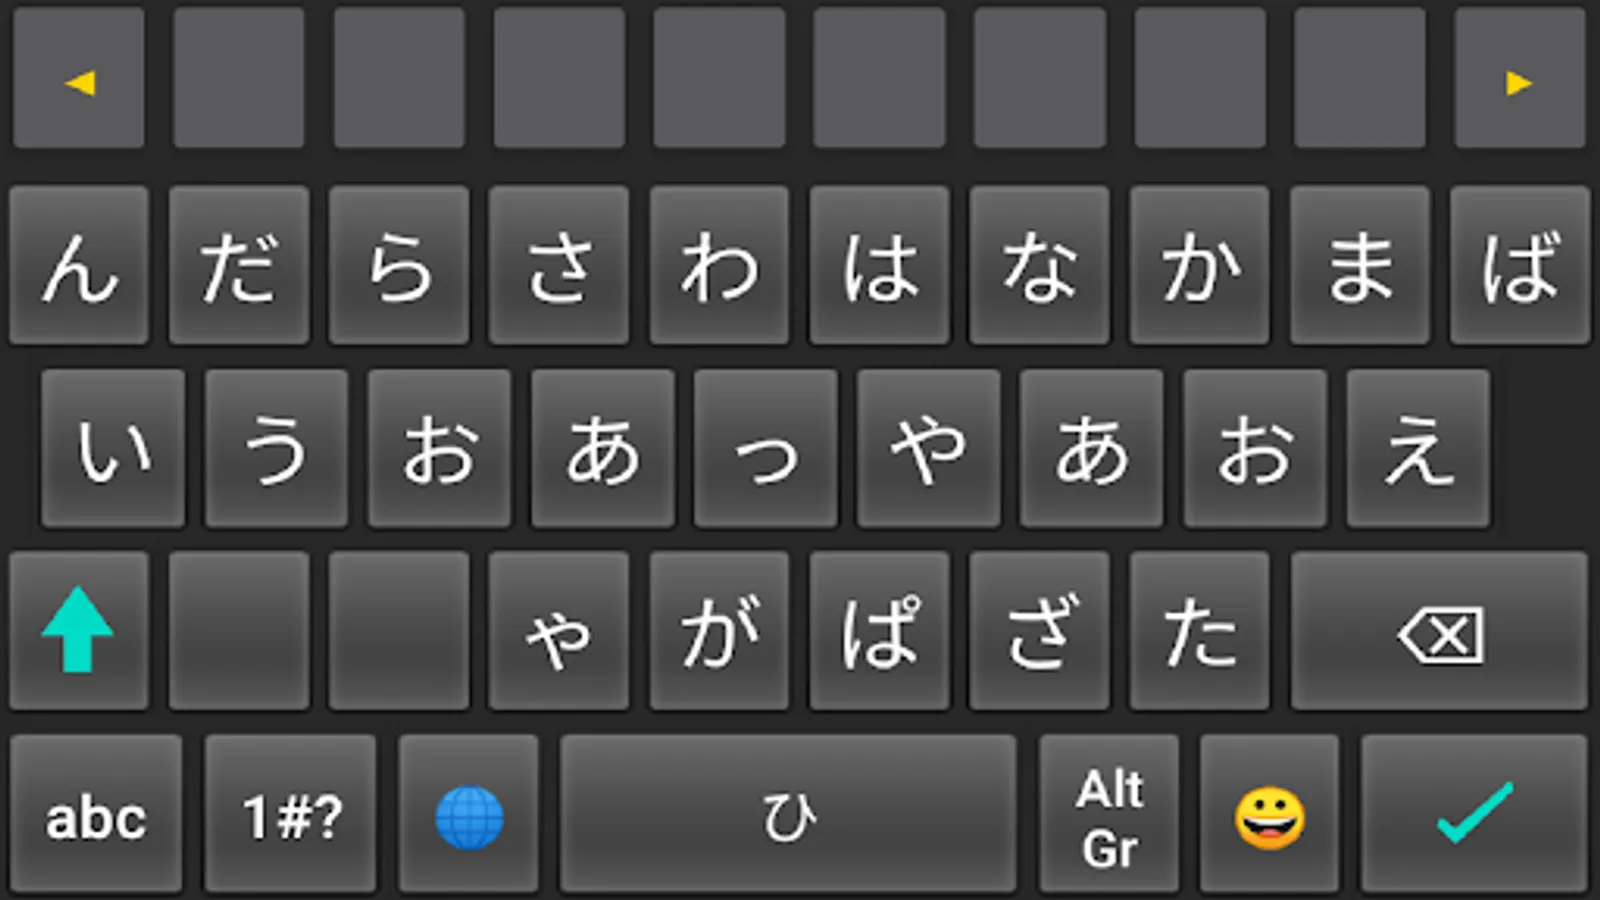Show next suggestions with right yellow arrow

tap(1519, 79)
